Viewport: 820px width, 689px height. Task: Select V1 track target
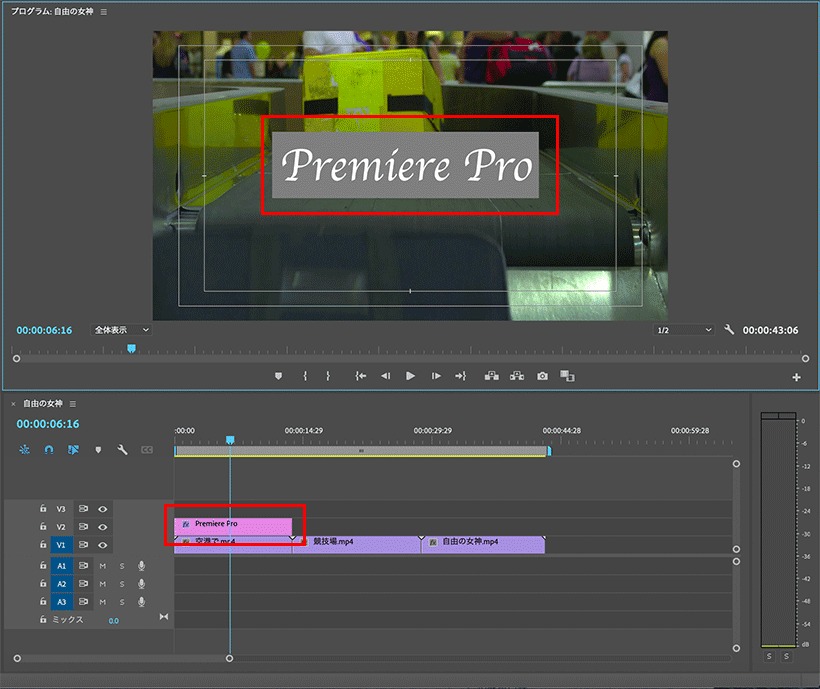[x=61, y=545]
